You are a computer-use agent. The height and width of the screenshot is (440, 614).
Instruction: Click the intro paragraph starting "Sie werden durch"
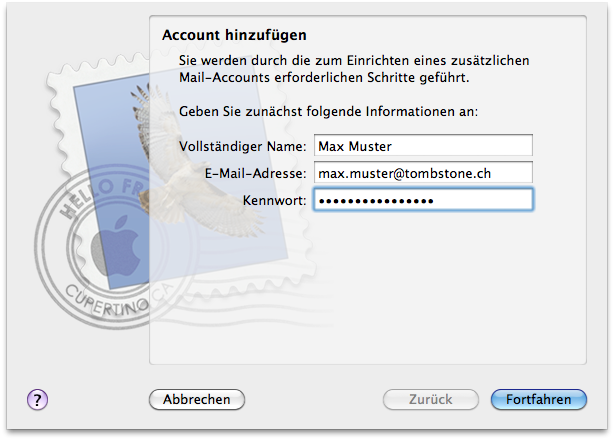(x=346, y=68)
